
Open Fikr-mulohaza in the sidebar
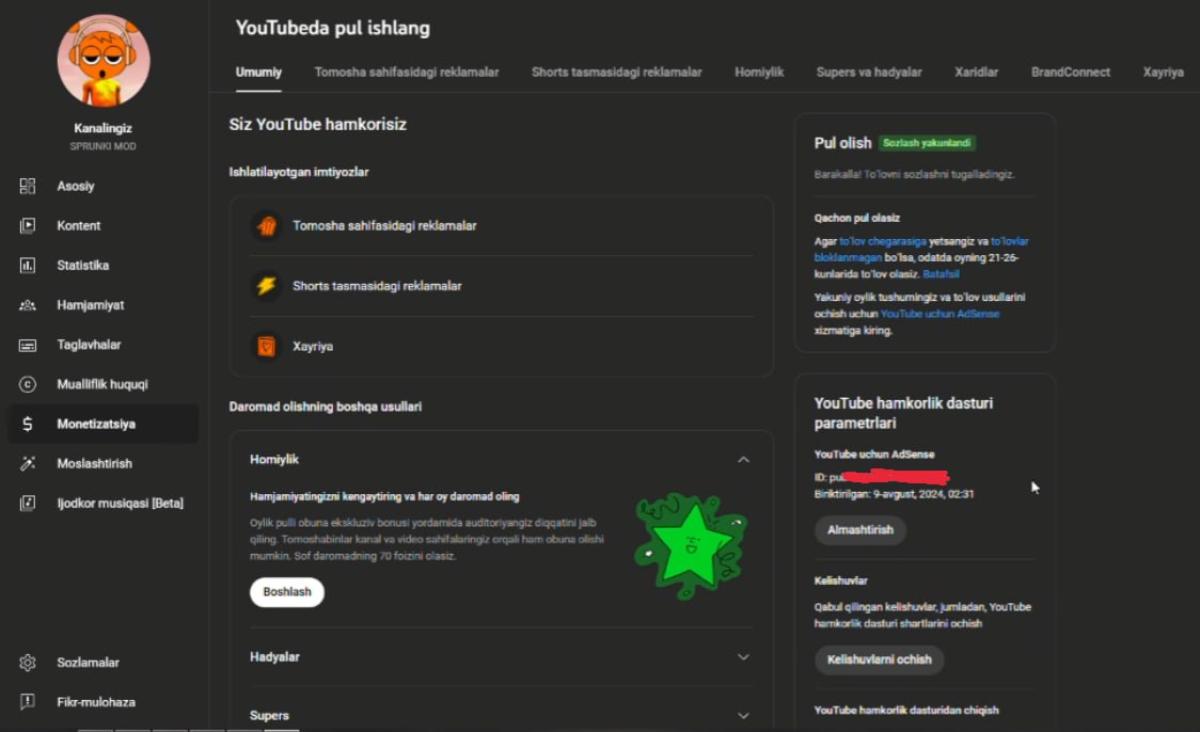96,702
